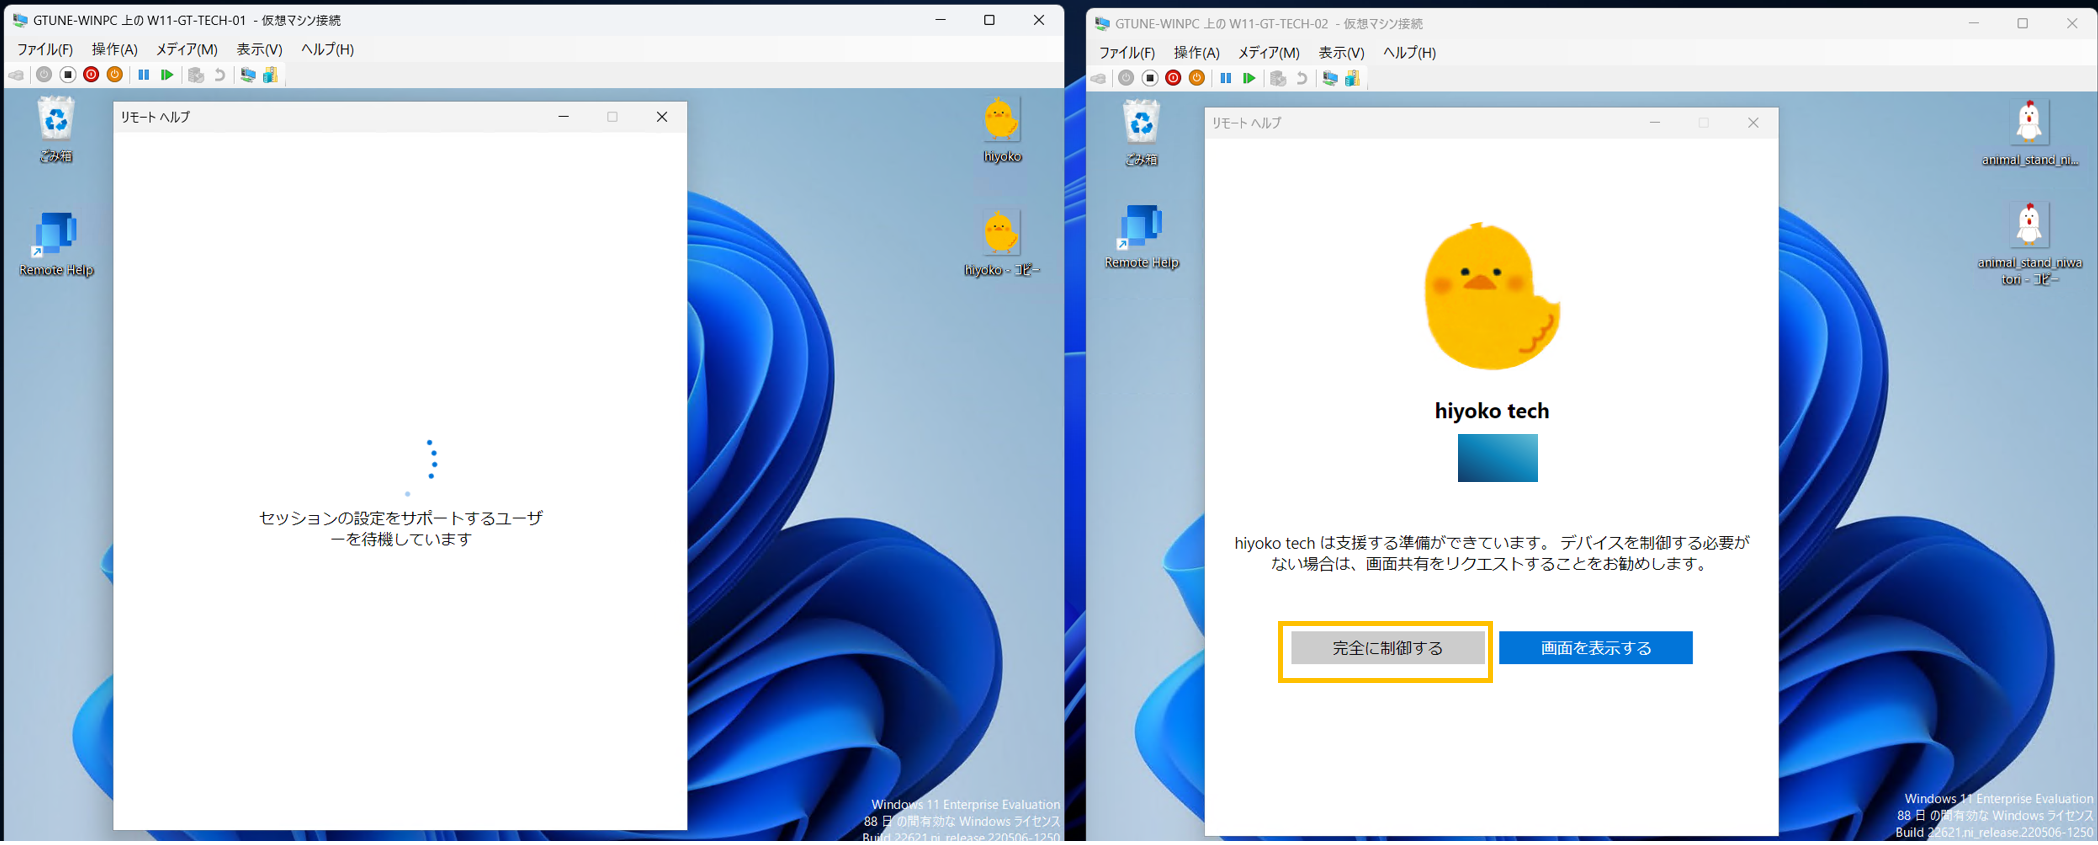Minimize the リモート ヘルプ window on TECH-01
The width and height of the screenshot is (2098, 845).
564,117
